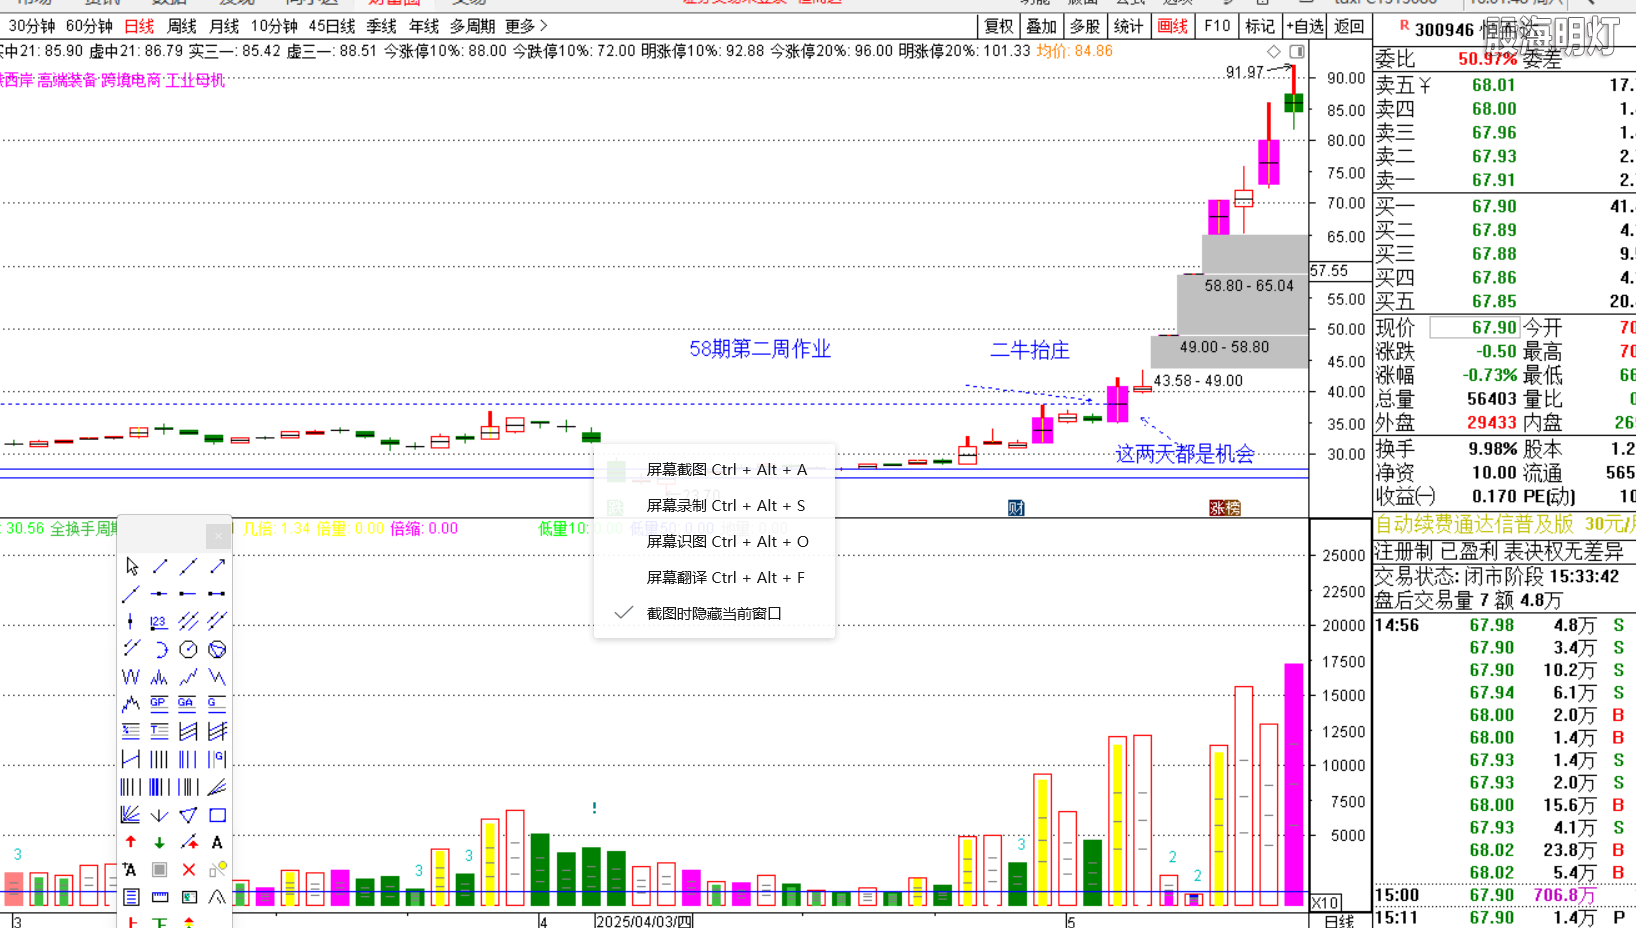Choose 屏幕截图 Ctrl+Alt+A menu item
1636x928 pixels.
714,469
